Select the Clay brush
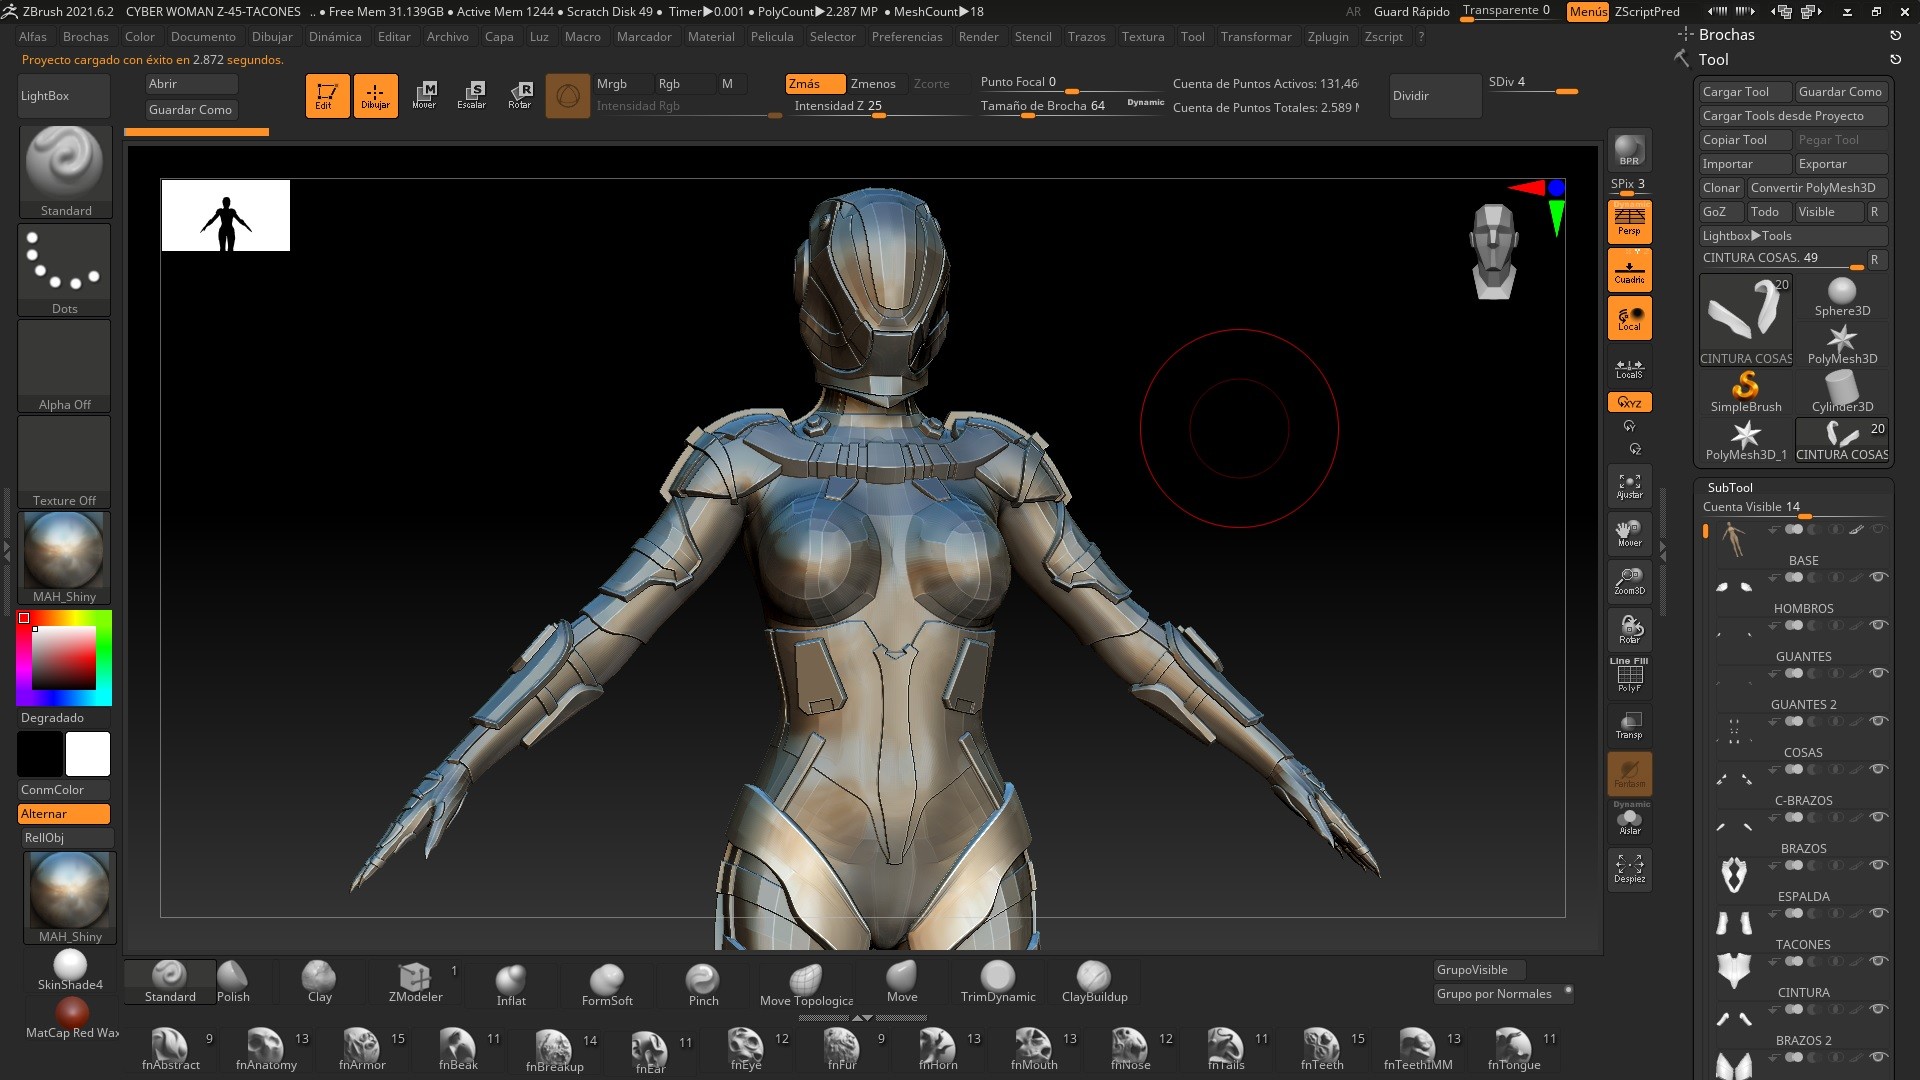Screen dimensions: 1920x1080 pyautogui.click(x=319, y=981)
